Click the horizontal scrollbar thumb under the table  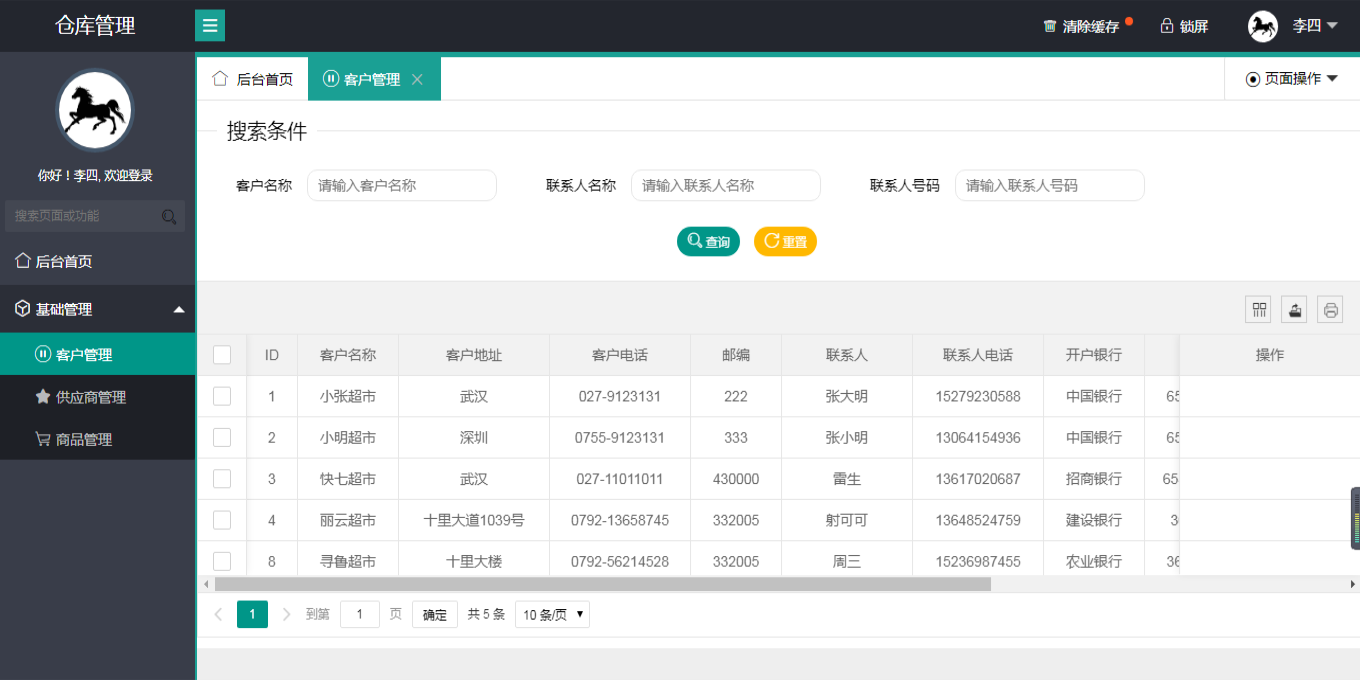pyautogui.click(x=602, y=584)
